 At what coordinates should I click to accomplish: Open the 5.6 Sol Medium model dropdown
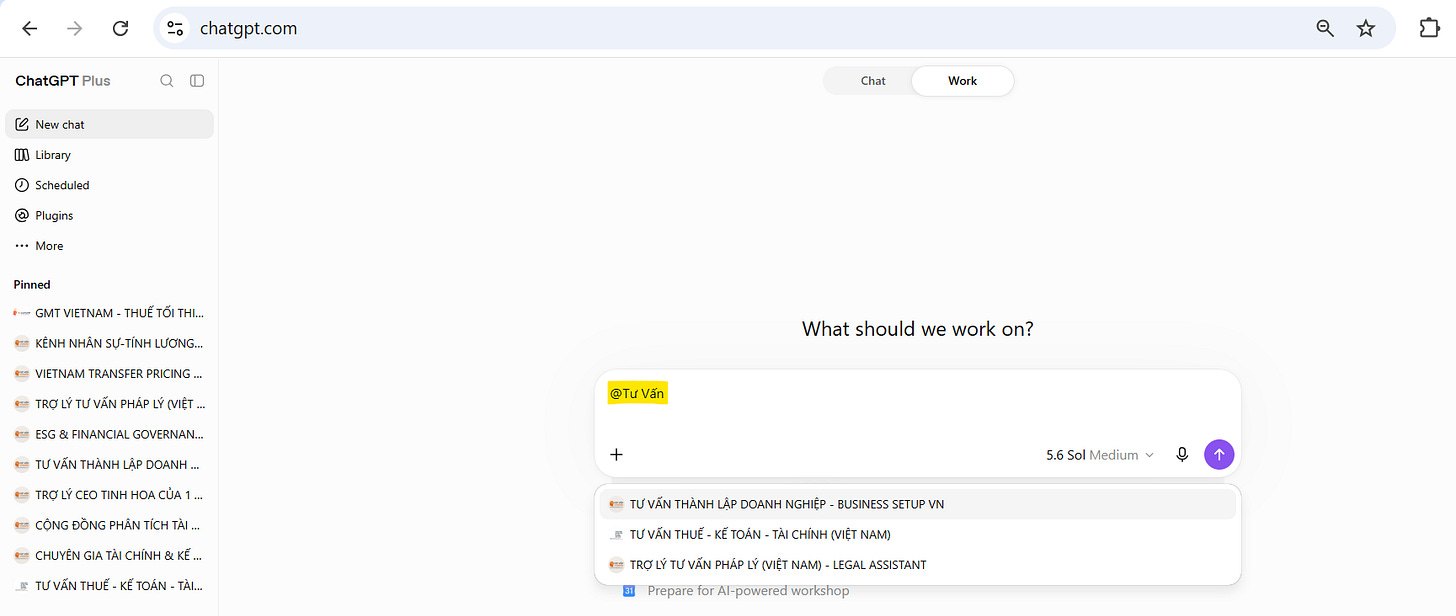(1100, 455)
